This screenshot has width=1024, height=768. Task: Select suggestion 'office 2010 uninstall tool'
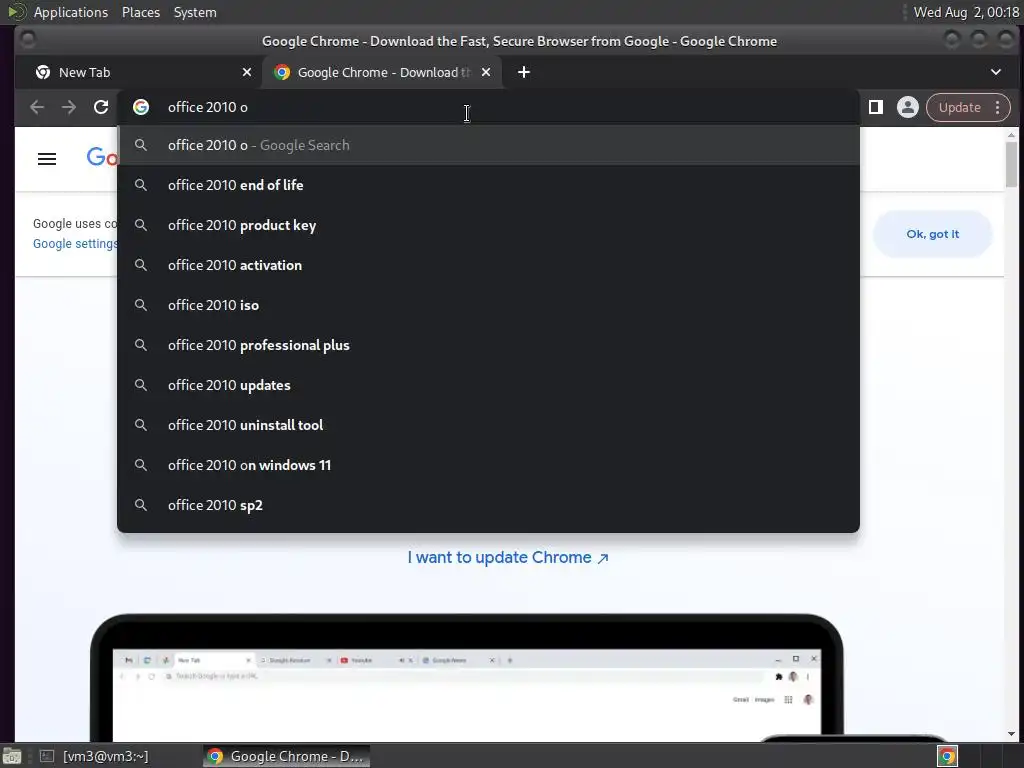click(488, 425)
